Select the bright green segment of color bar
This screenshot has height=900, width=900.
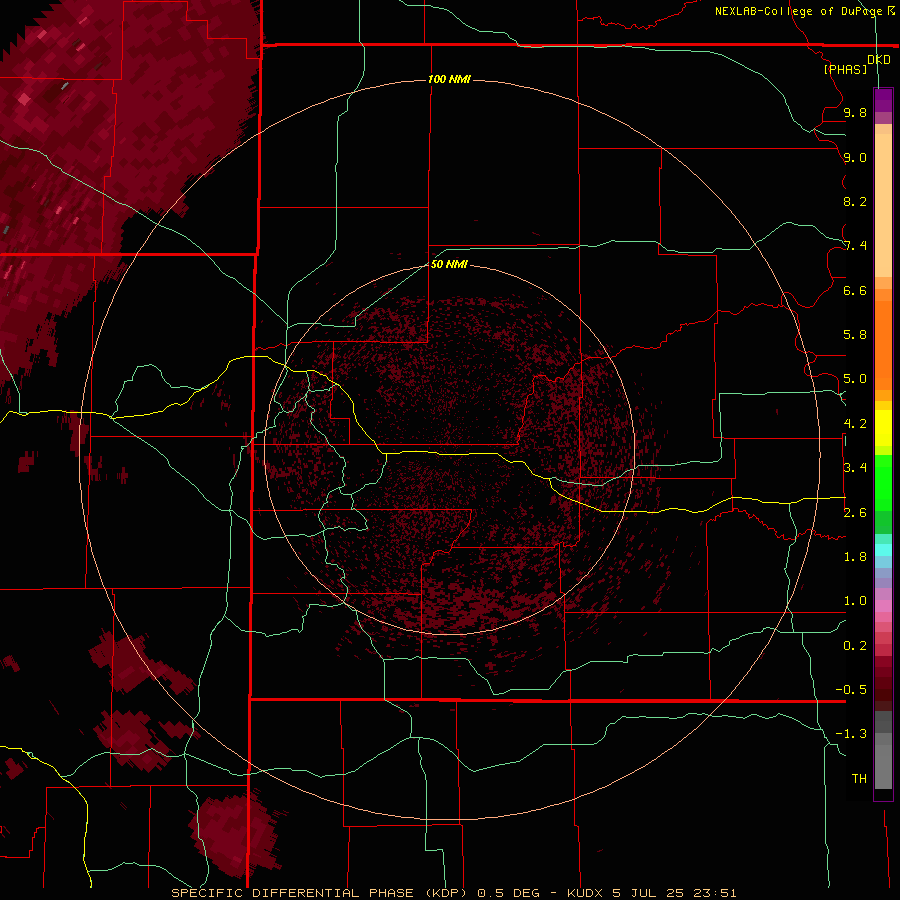click(x=883, y=482)
